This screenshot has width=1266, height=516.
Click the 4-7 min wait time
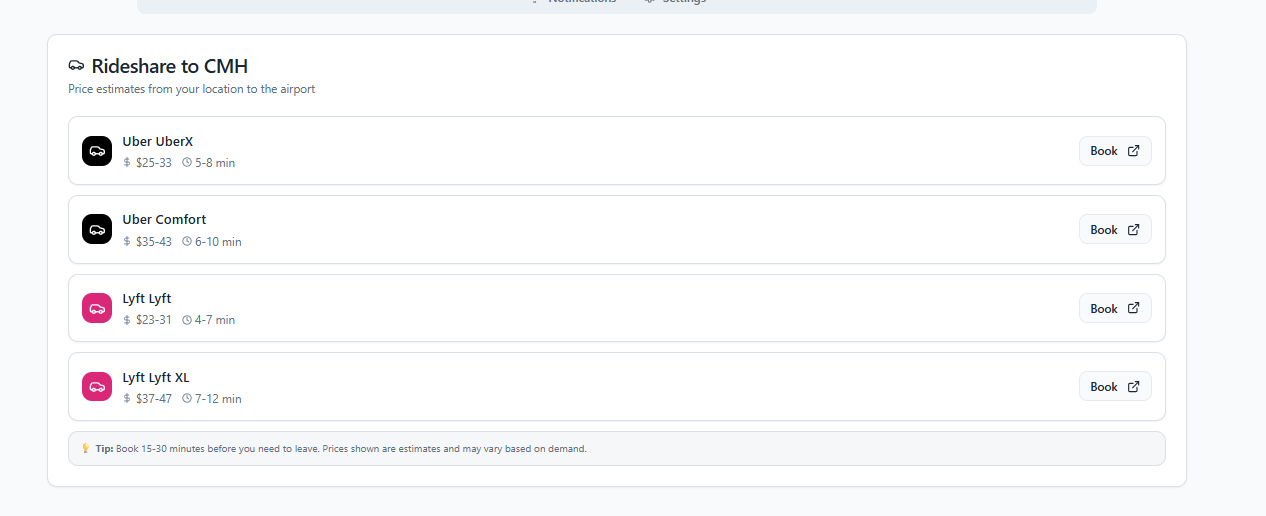pos(215,320)
